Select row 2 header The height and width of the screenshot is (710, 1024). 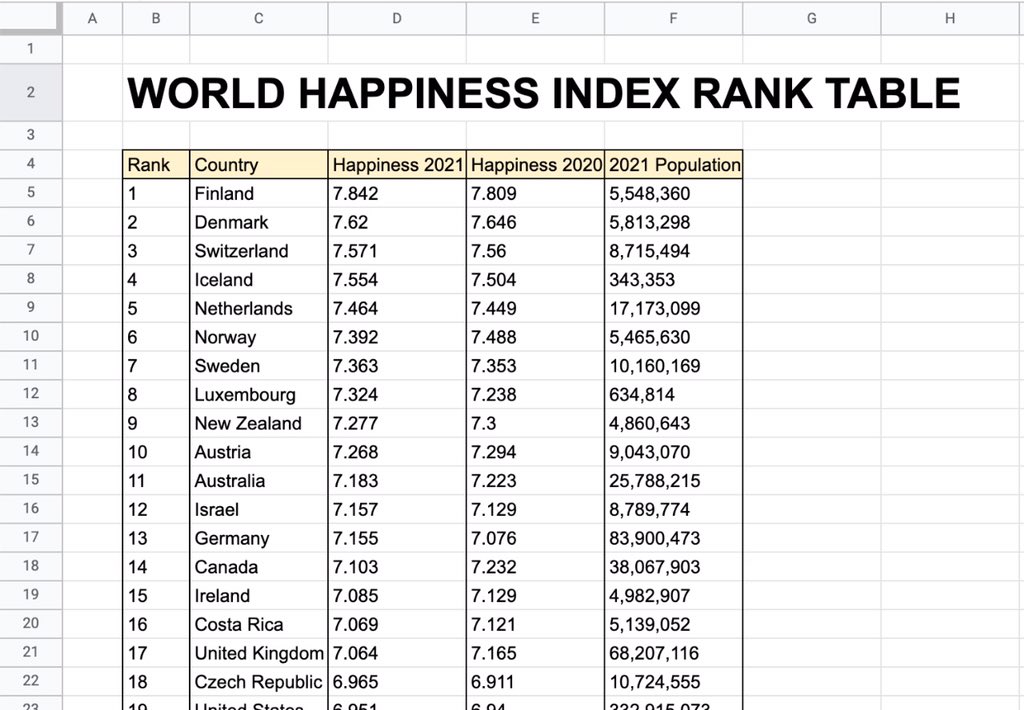(x=31, y=92)
